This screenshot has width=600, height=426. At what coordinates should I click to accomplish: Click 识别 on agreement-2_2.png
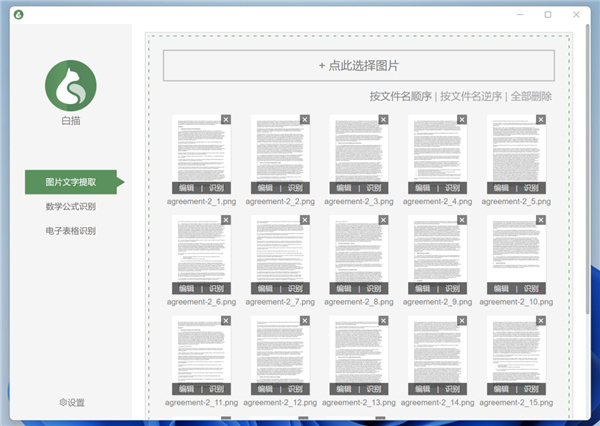tap(295, 188)
